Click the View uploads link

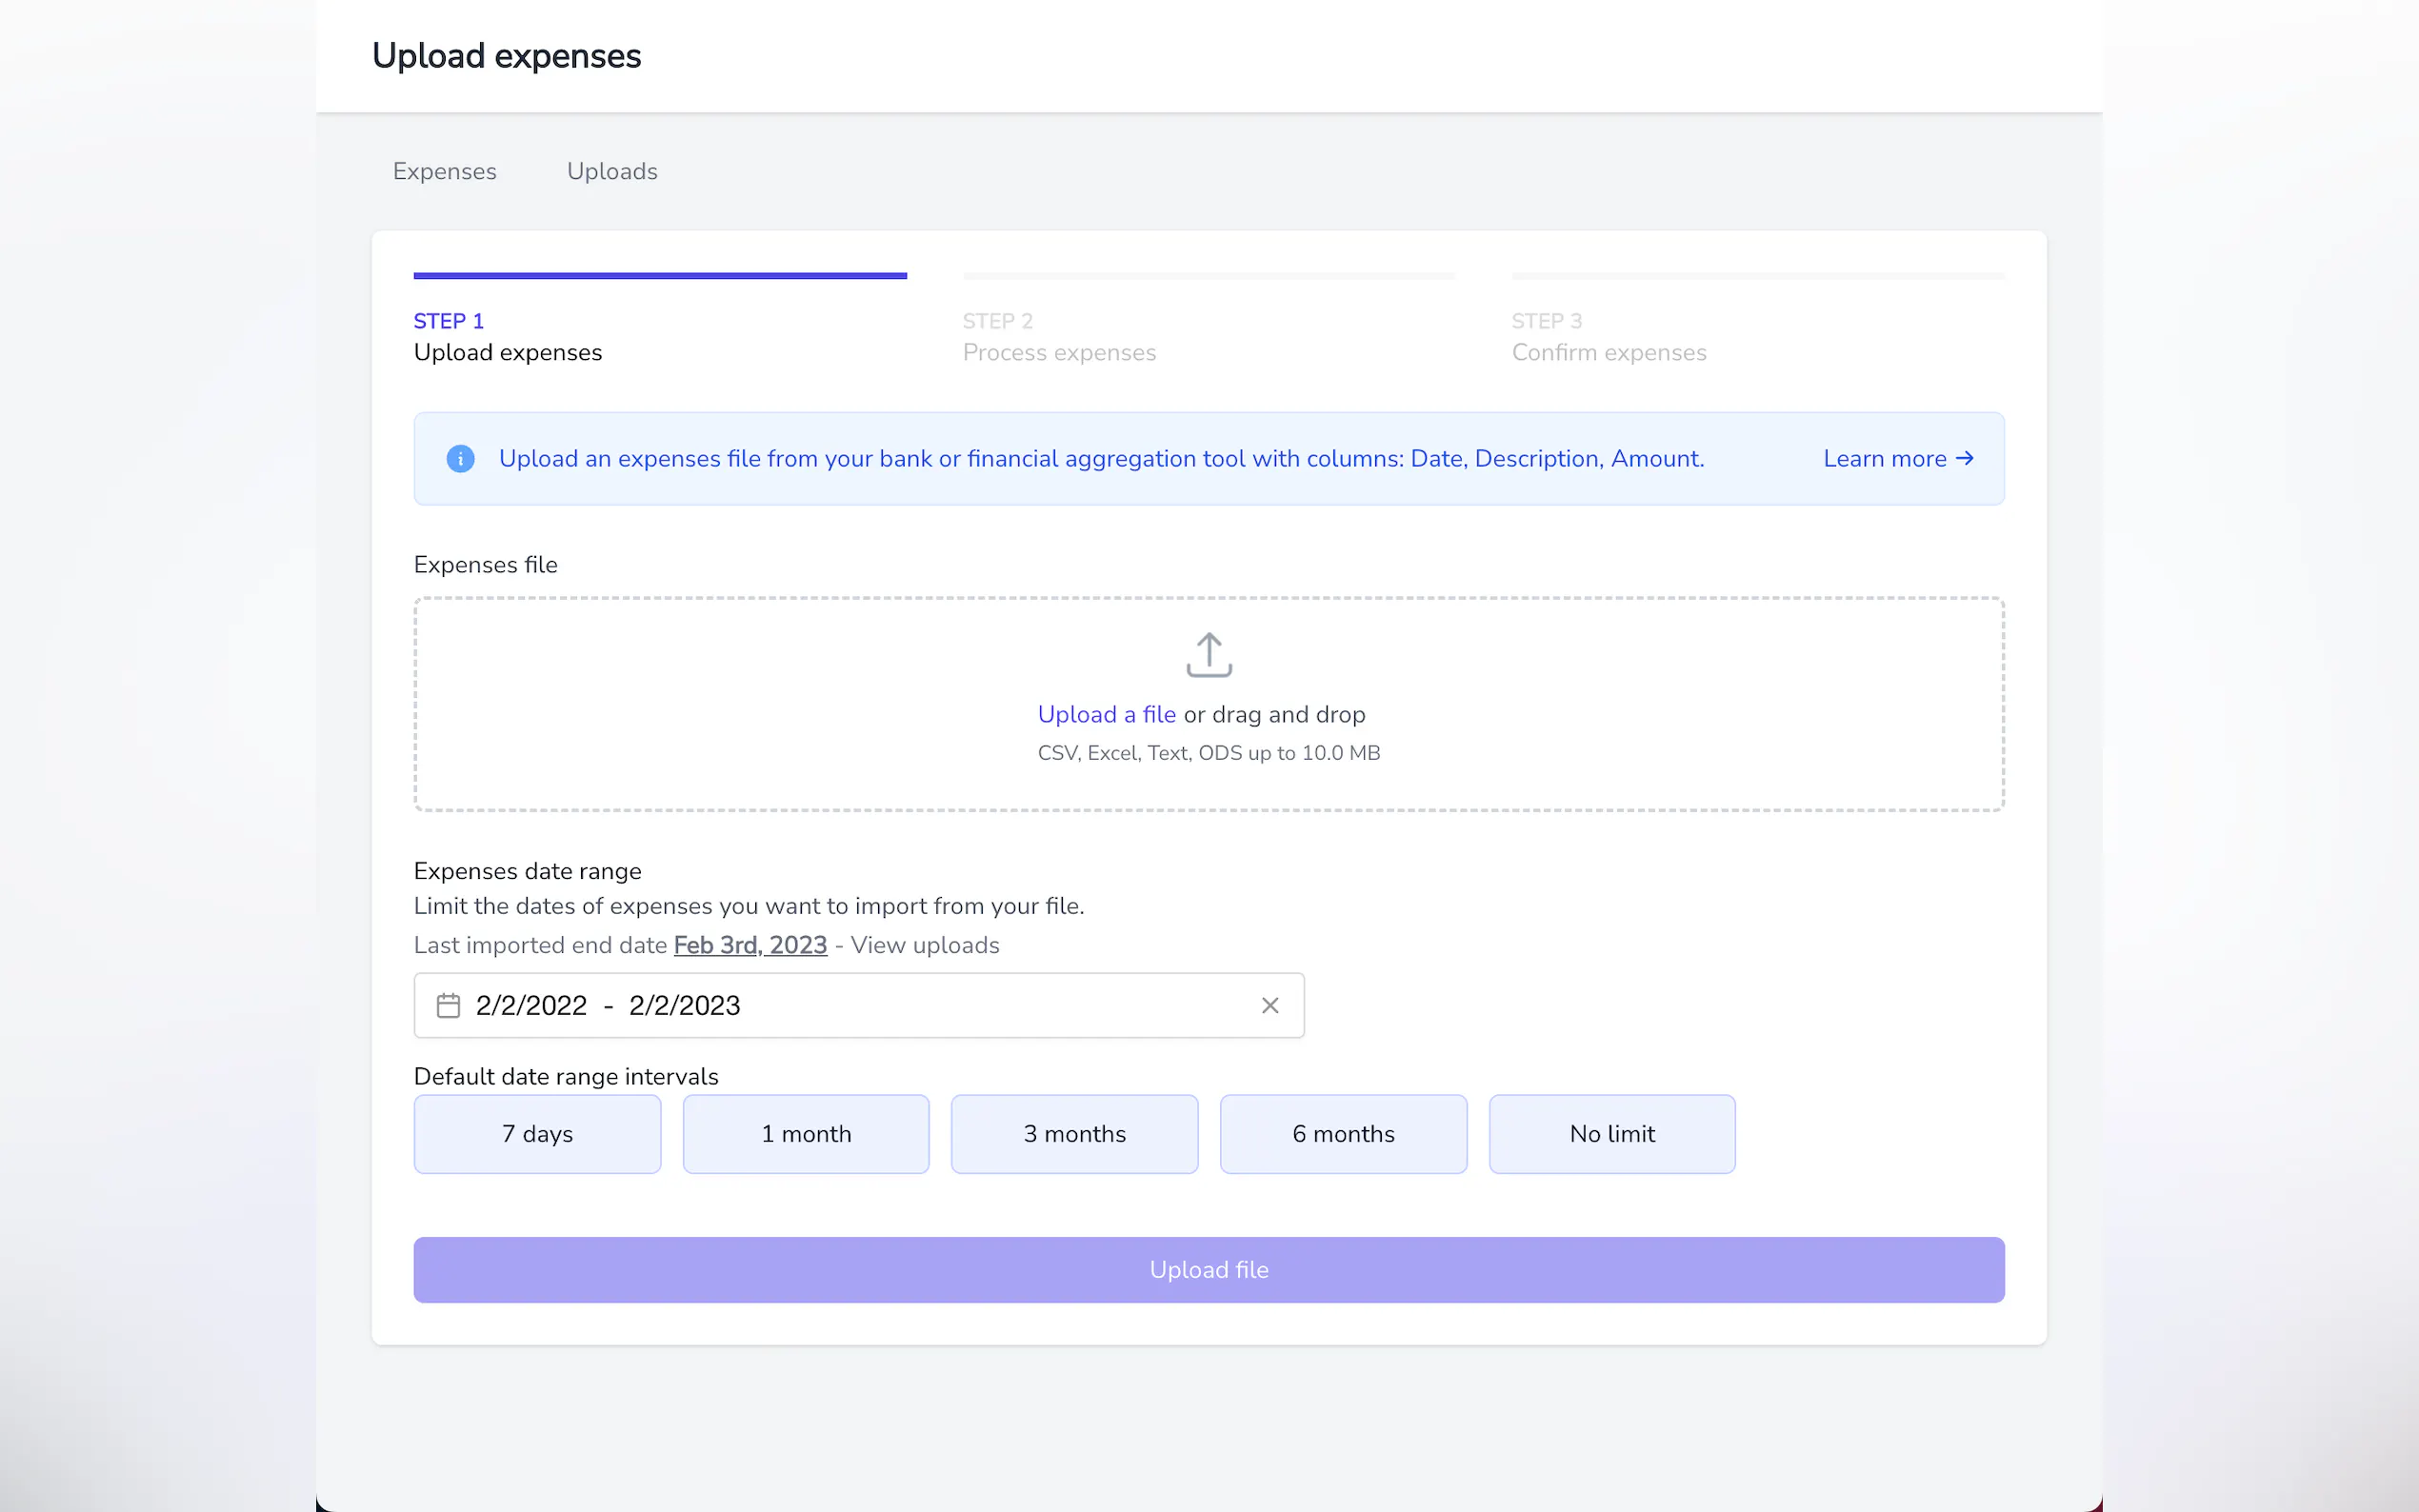click(925, 945)
